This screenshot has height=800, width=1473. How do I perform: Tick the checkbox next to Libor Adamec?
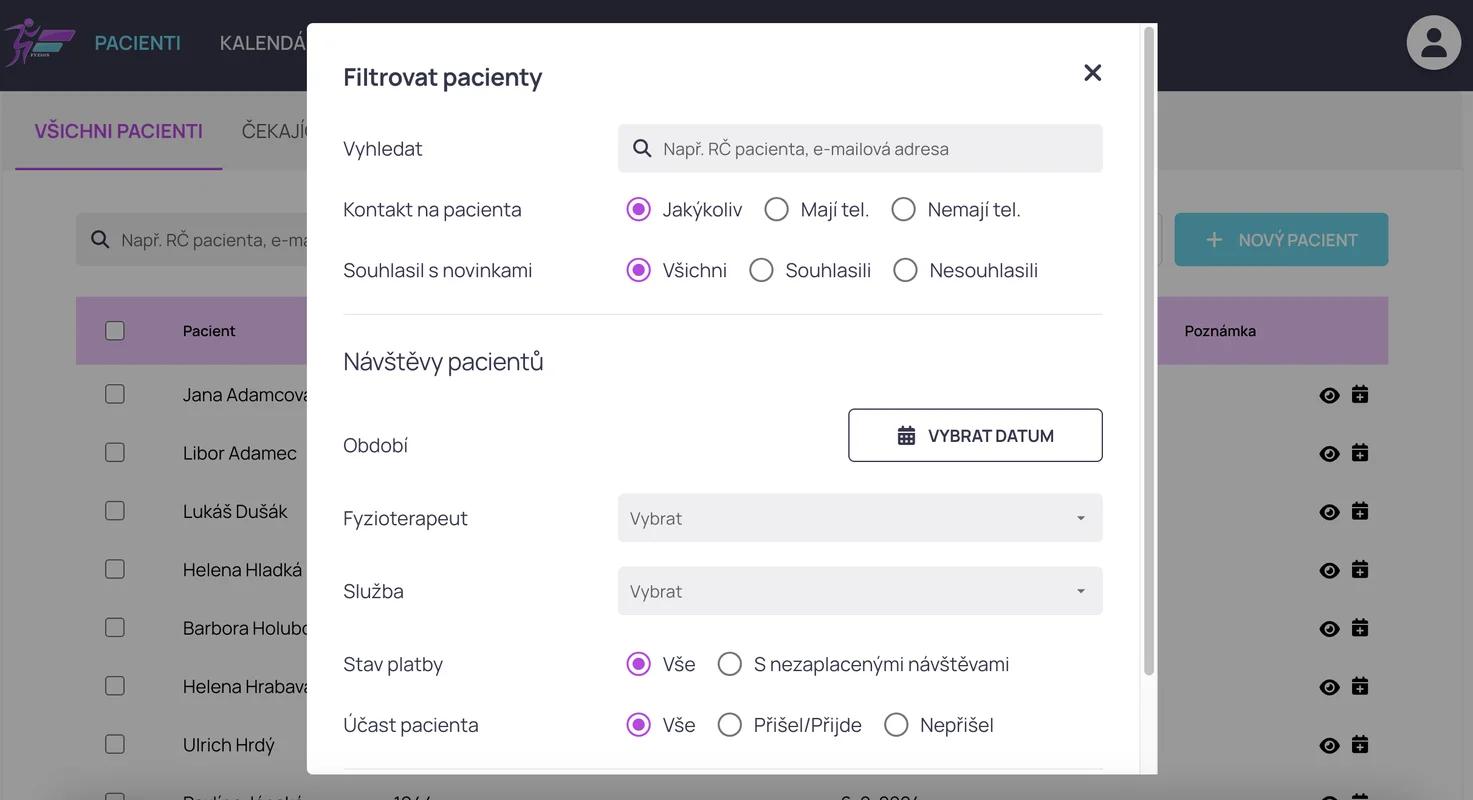click(115, 453)
